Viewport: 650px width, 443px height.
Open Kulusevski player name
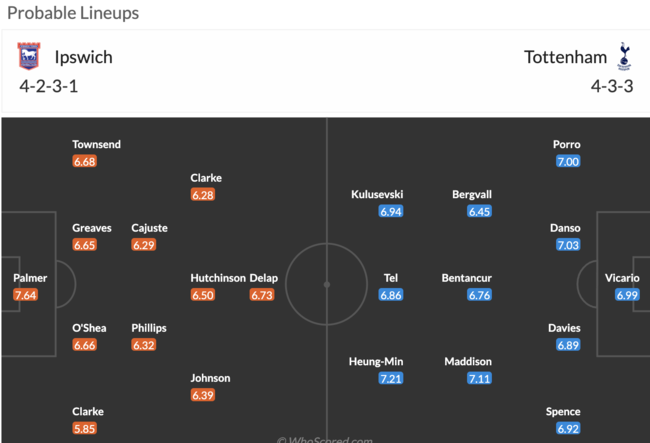tap(377, 194)
